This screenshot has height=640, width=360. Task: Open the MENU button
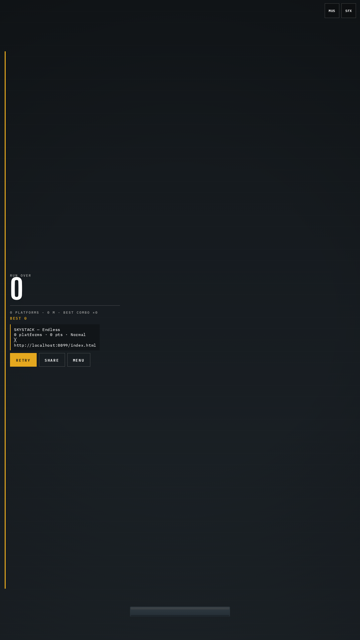pyautogui.click(x=79, y=360)
